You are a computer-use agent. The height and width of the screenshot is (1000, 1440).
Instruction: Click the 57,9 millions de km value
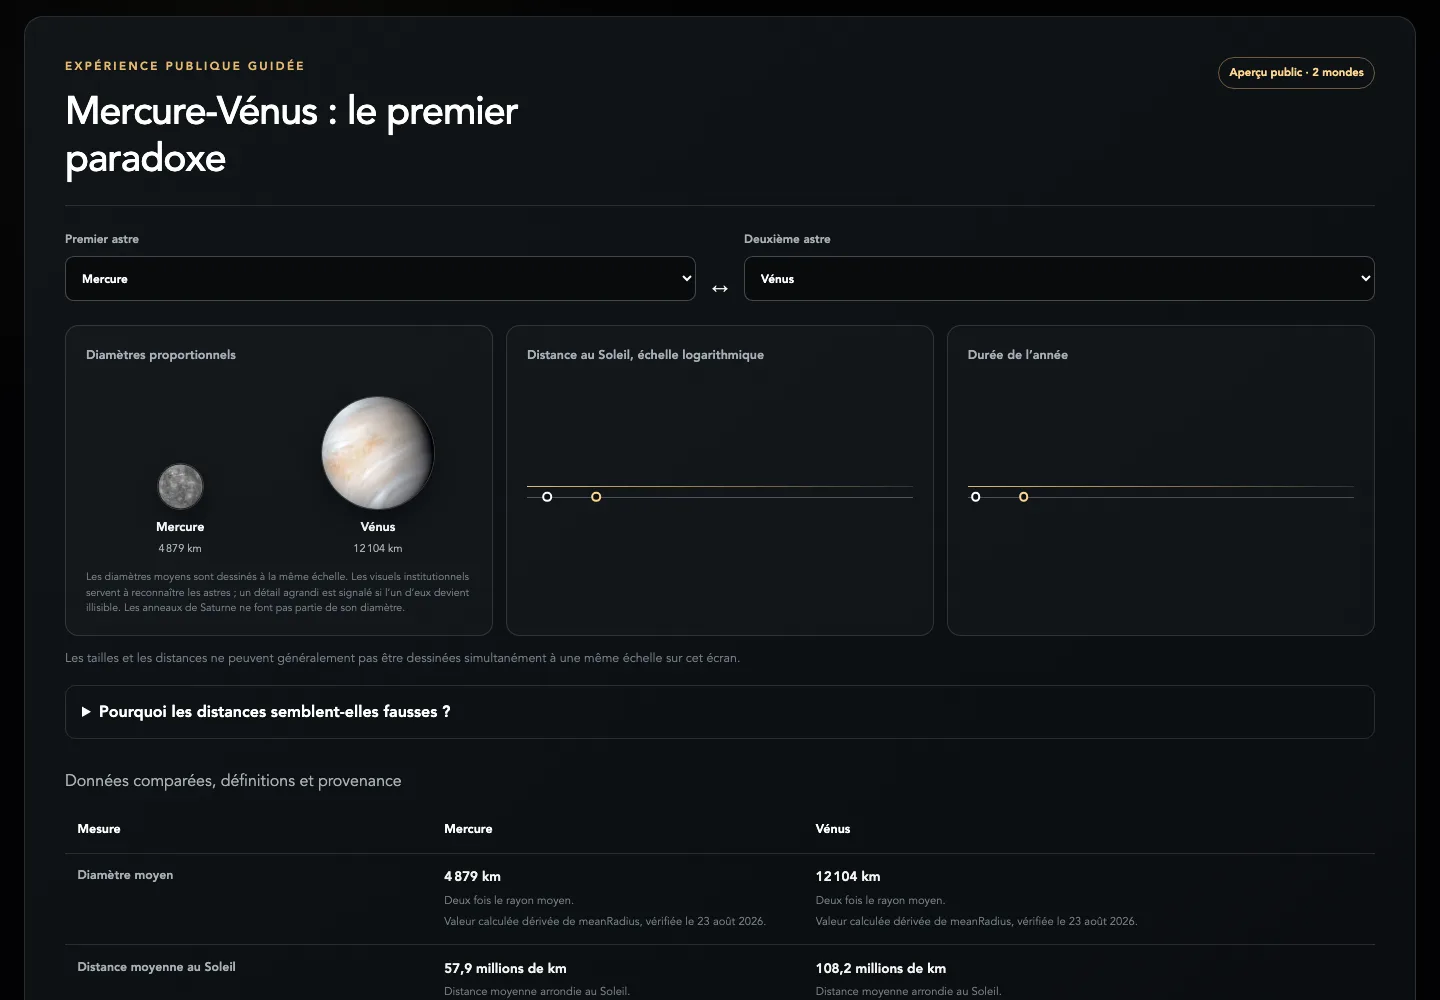click(505, 968)
